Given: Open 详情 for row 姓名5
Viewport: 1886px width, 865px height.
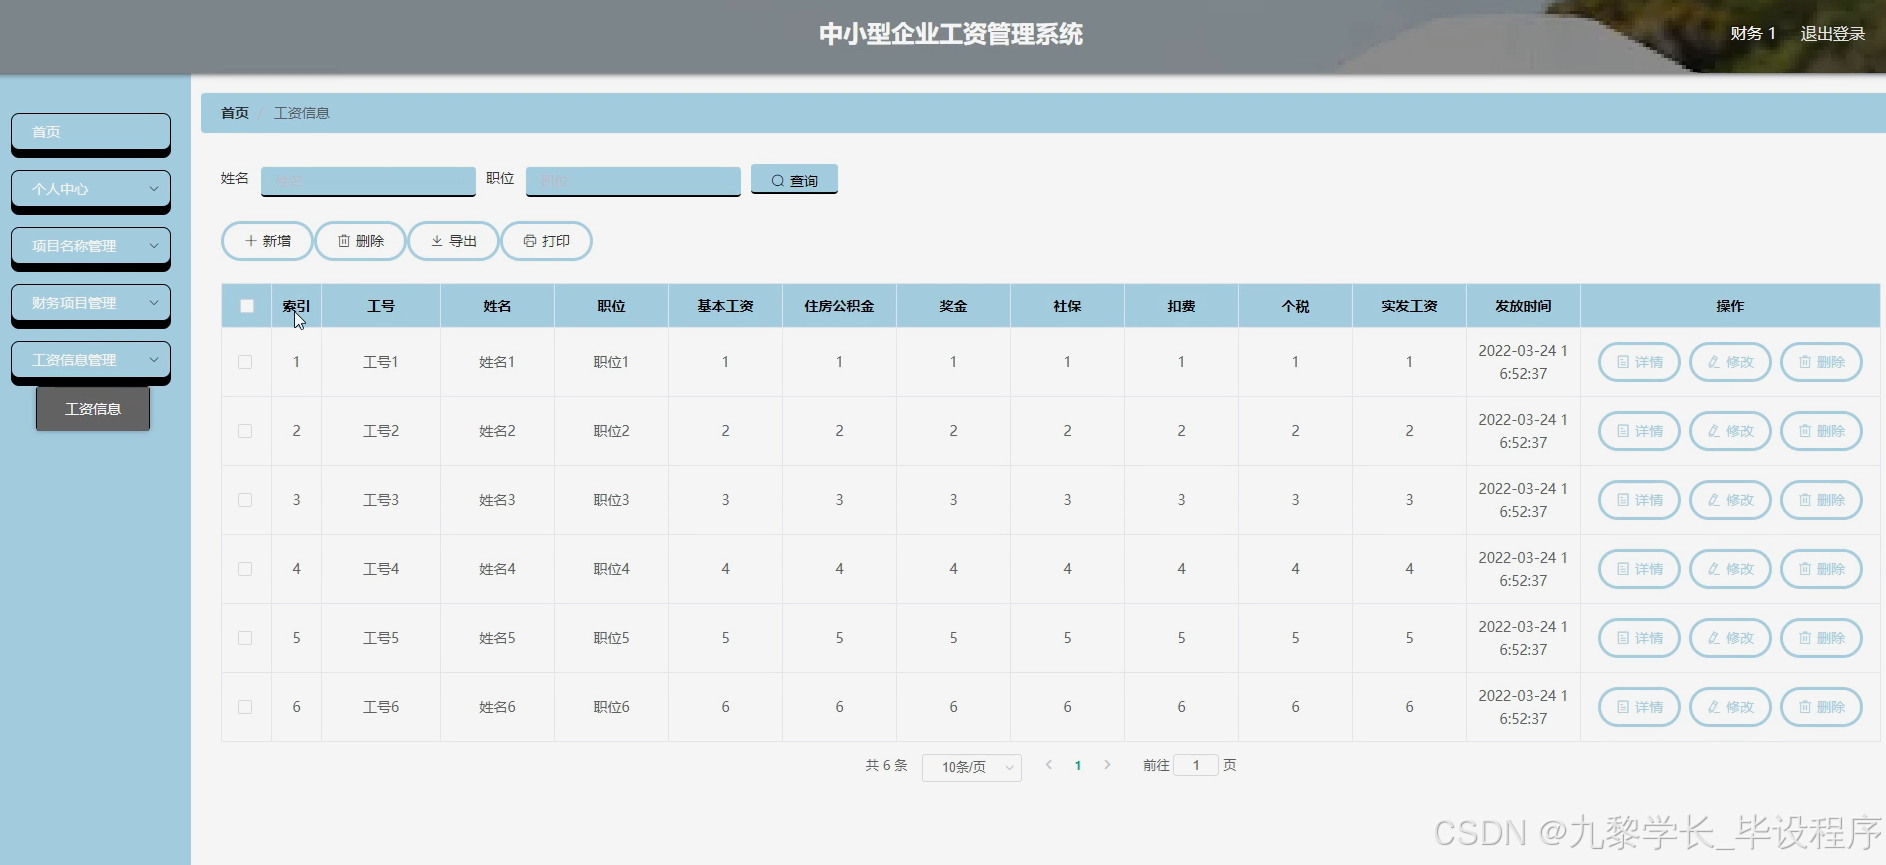Looking at the screenshot, I should [x=1639, y=638].
